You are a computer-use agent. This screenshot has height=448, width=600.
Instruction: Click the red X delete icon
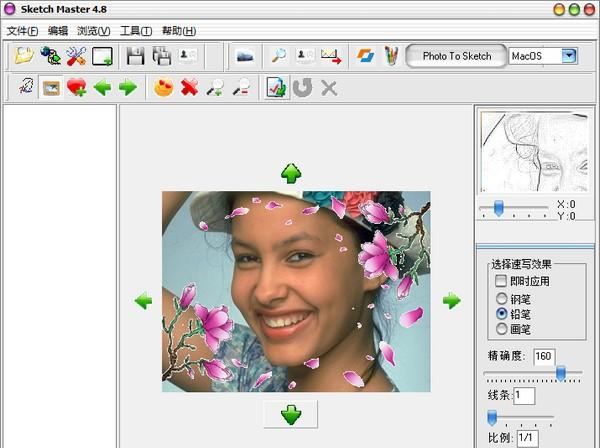[x=188, y=88]
